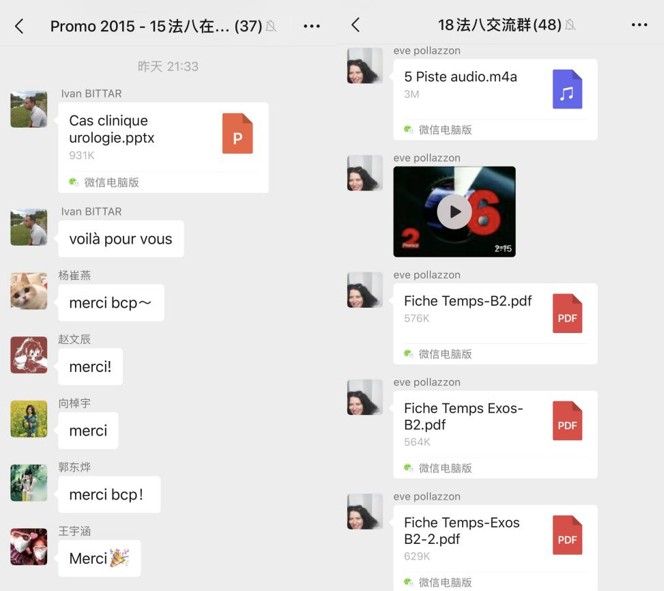
Task: Tap the "voilà pour vous" message bubble
Action: (121, 239)
